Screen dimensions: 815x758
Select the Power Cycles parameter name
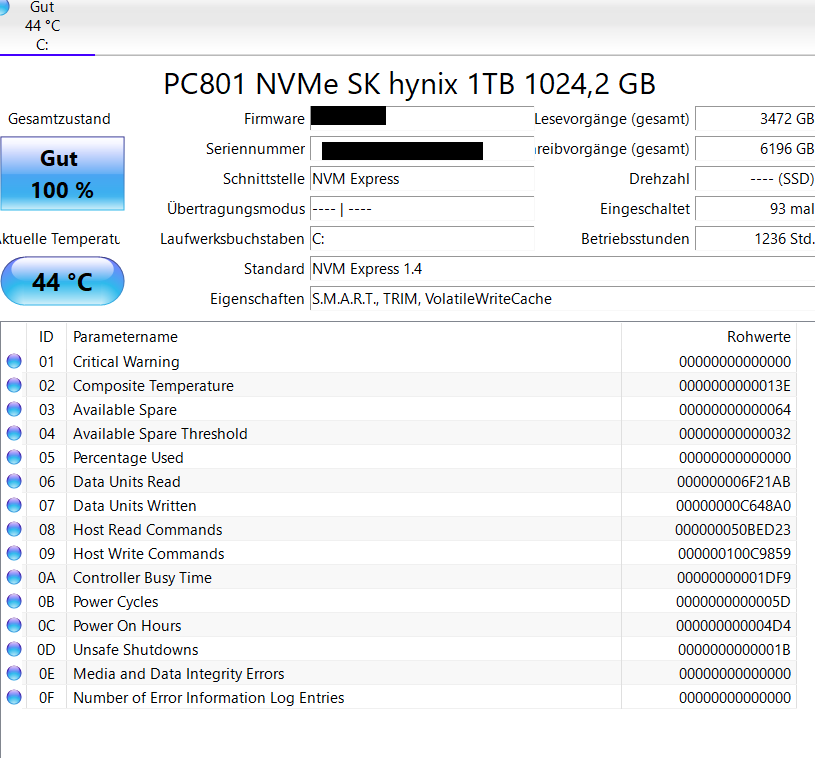(x=116, y=602)
